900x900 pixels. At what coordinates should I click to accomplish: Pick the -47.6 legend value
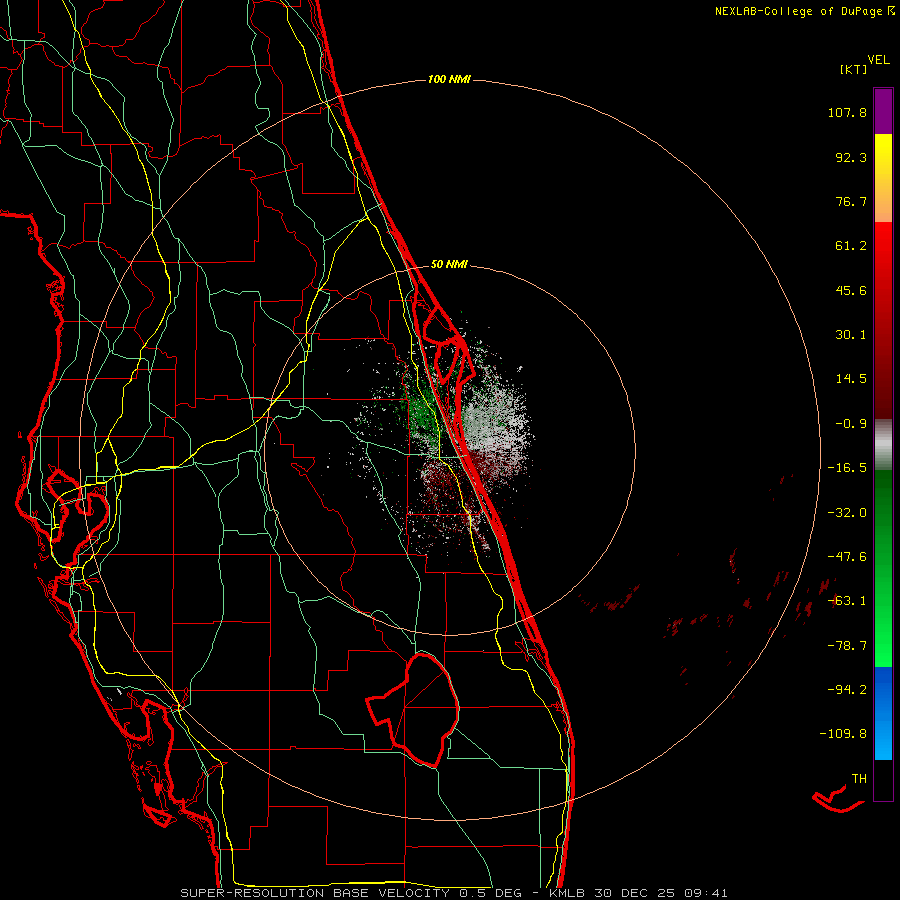pyautogui.click(x=847, y=557)
